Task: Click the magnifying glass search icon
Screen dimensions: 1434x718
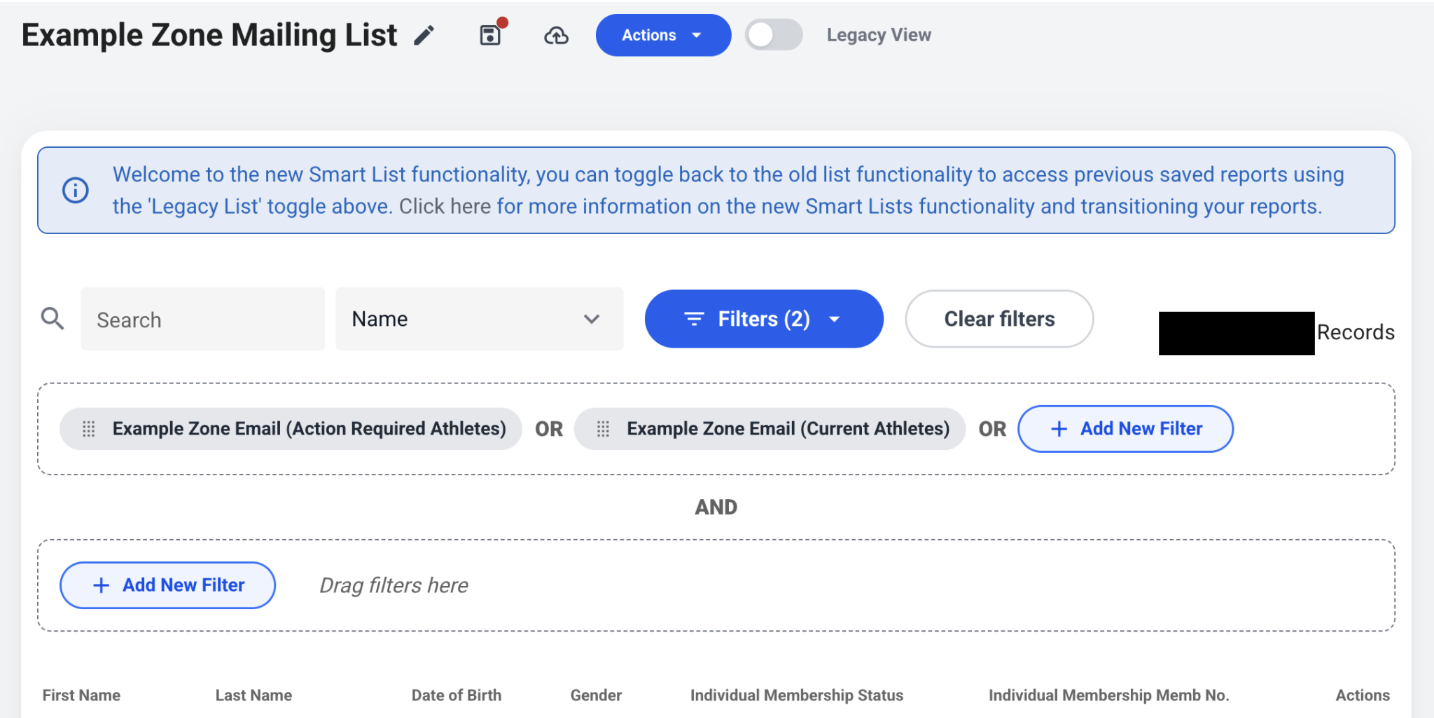Action: 52,319
